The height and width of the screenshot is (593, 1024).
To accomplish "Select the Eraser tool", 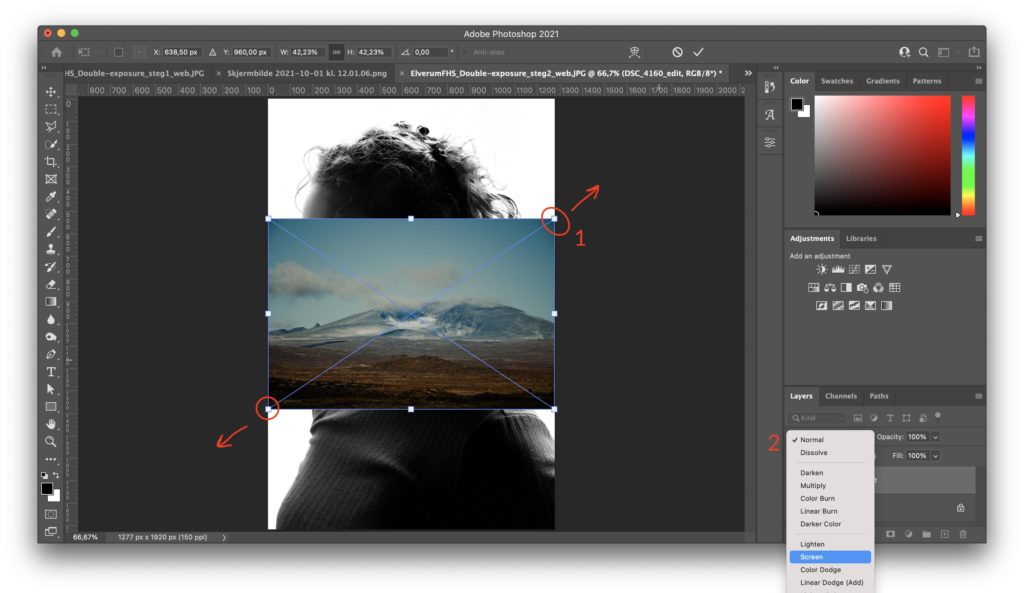I will coord(51,284).
